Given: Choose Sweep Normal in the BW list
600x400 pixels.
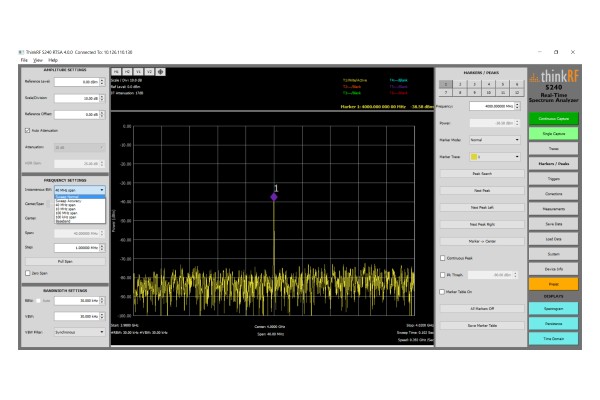Looking at the screenshot, I should 80,197.
